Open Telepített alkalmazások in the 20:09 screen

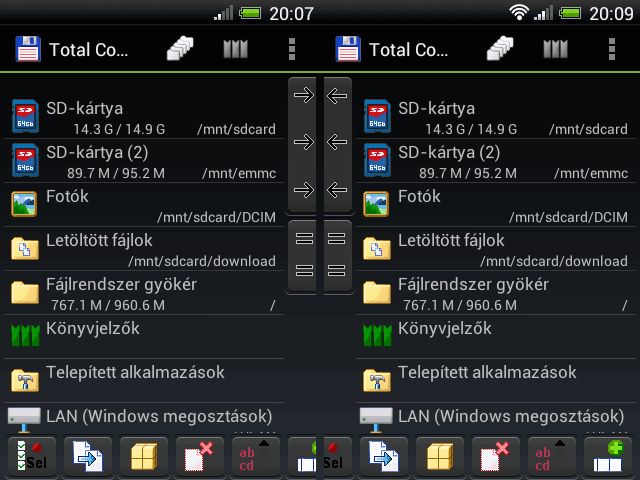click(496, 381)
